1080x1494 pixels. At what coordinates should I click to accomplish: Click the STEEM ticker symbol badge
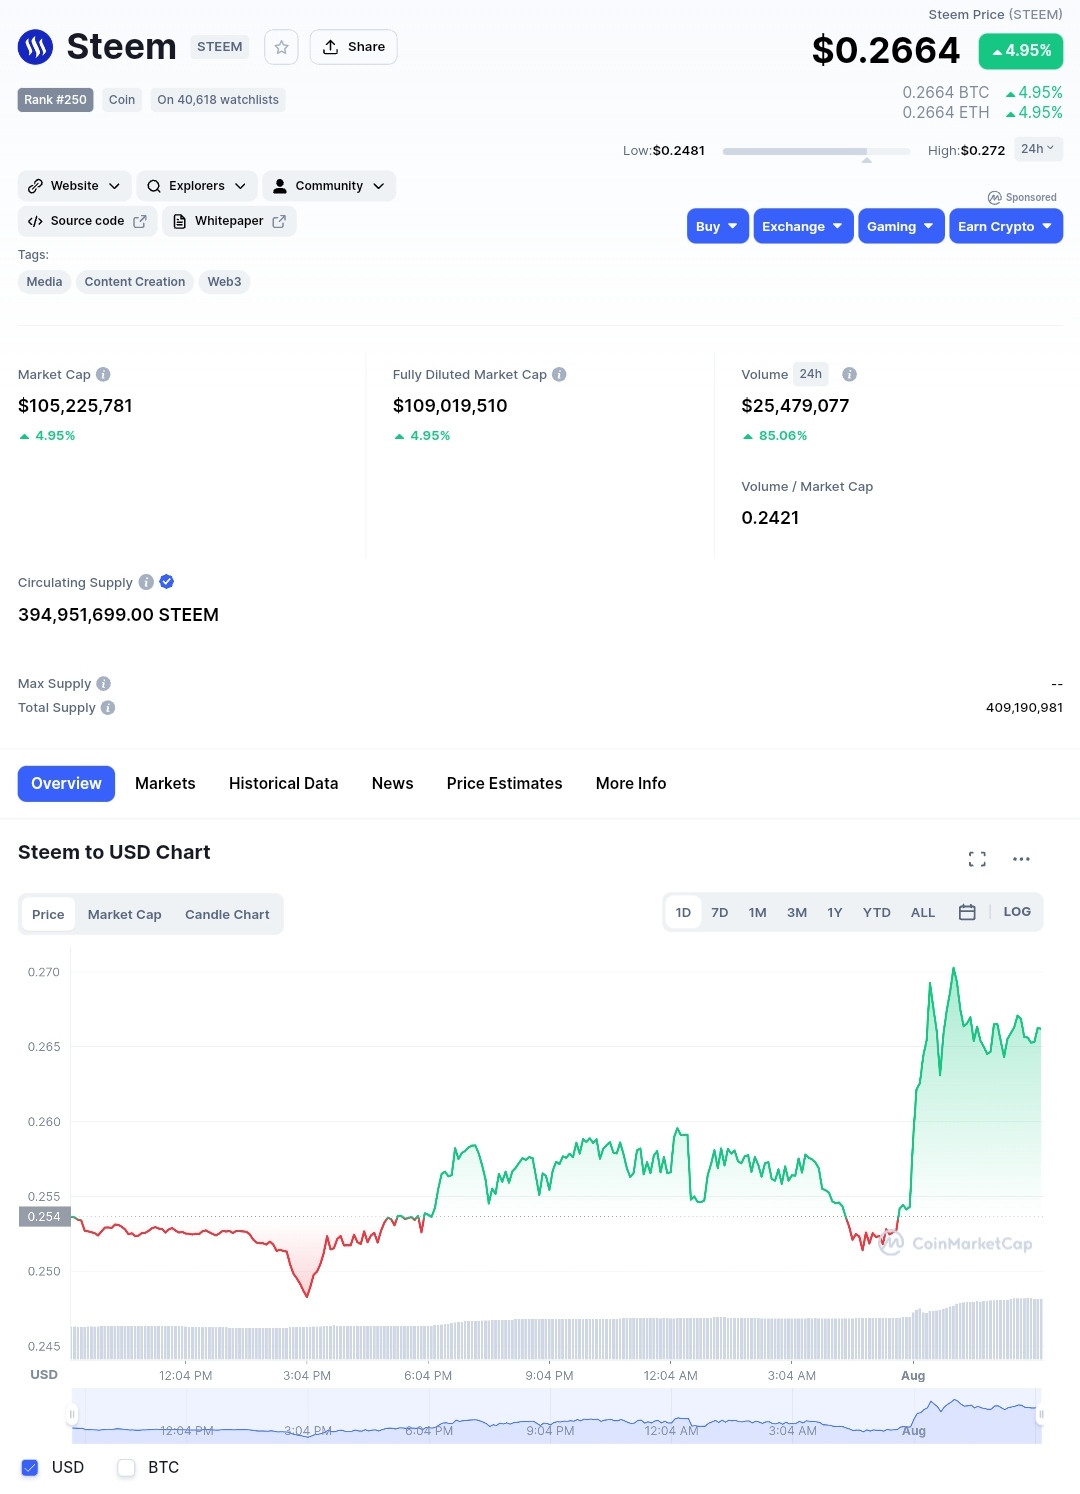(219, 47)
